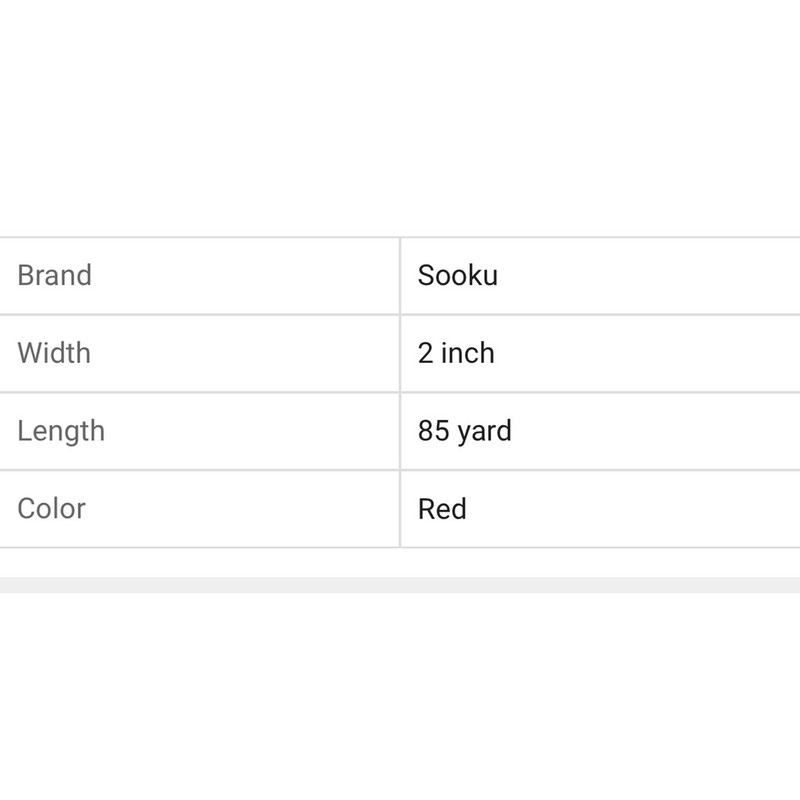The width and height of the screenshot is (800, 800).
Task: Click the word yard in the Length value
Action: click(x=484, y=432)
